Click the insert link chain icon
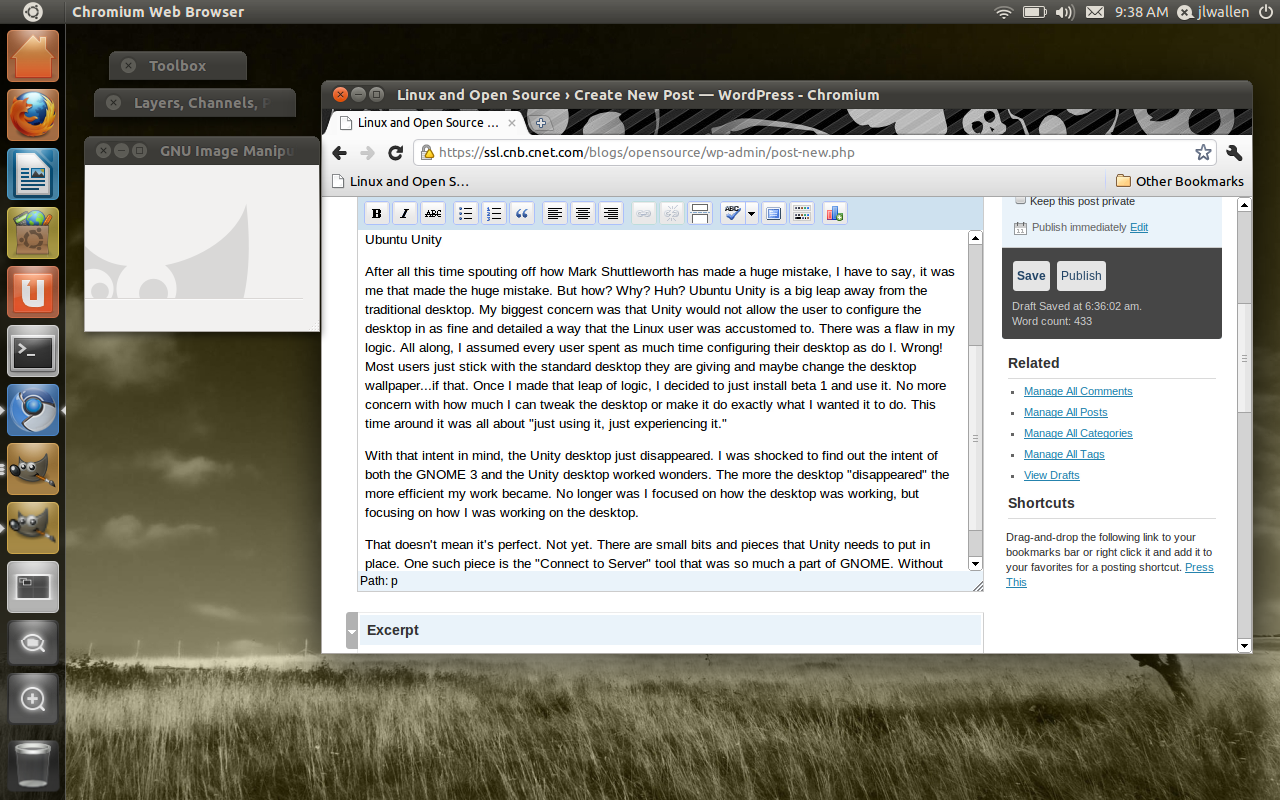This screenshot has height=800, width=1280. click(x=644, y=213)
